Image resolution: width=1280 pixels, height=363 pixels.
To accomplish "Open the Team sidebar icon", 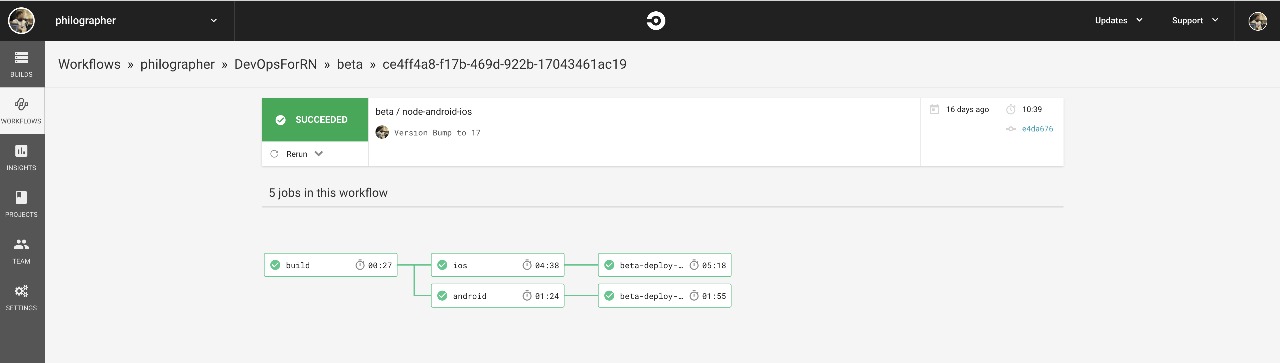I will pyautogui.click(x=21, y=250).
